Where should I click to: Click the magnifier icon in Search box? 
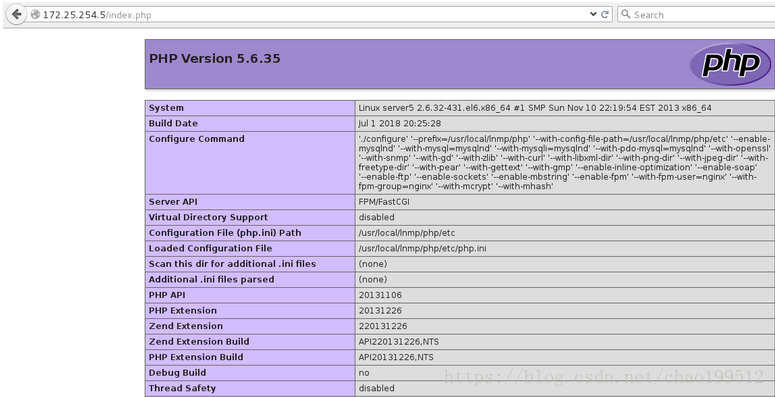625,14
